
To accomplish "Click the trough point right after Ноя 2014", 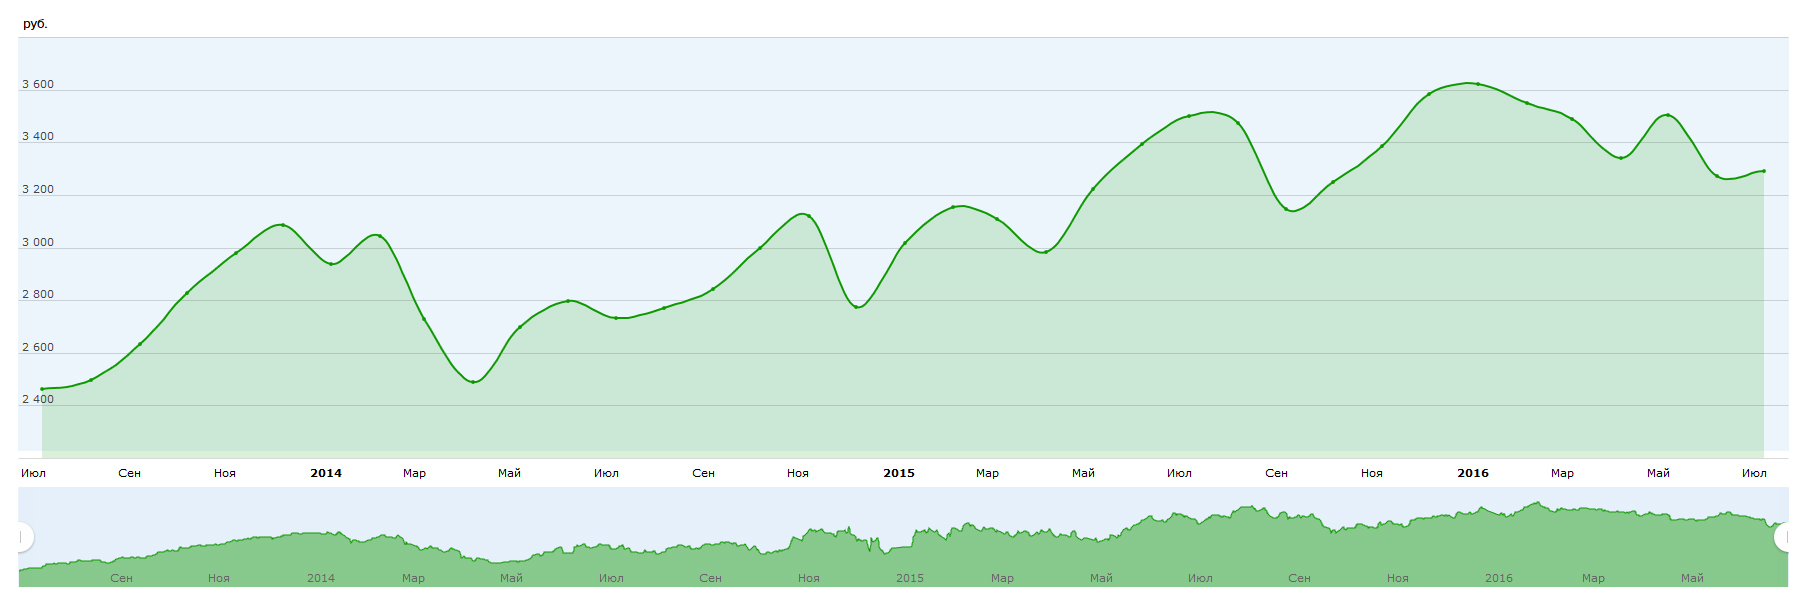I will pos(857,307).
